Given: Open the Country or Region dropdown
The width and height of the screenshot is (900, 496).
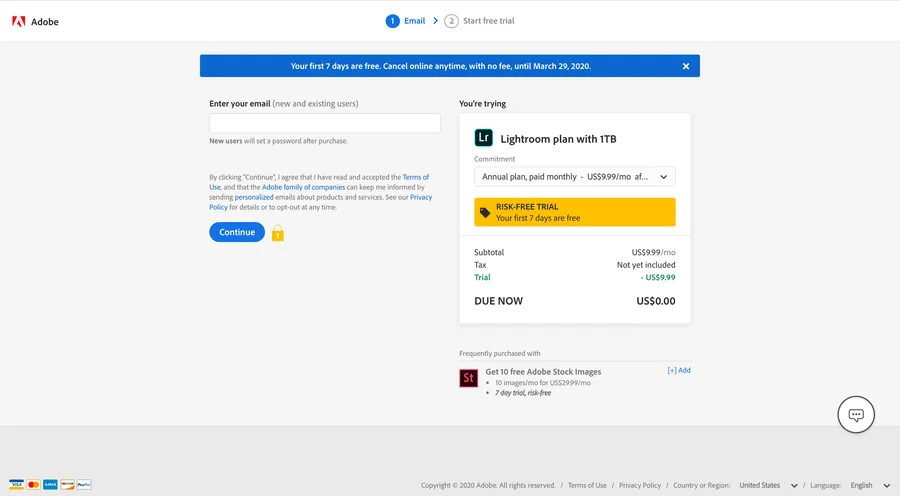Looking at the screenshot, I should coord(768,485).
